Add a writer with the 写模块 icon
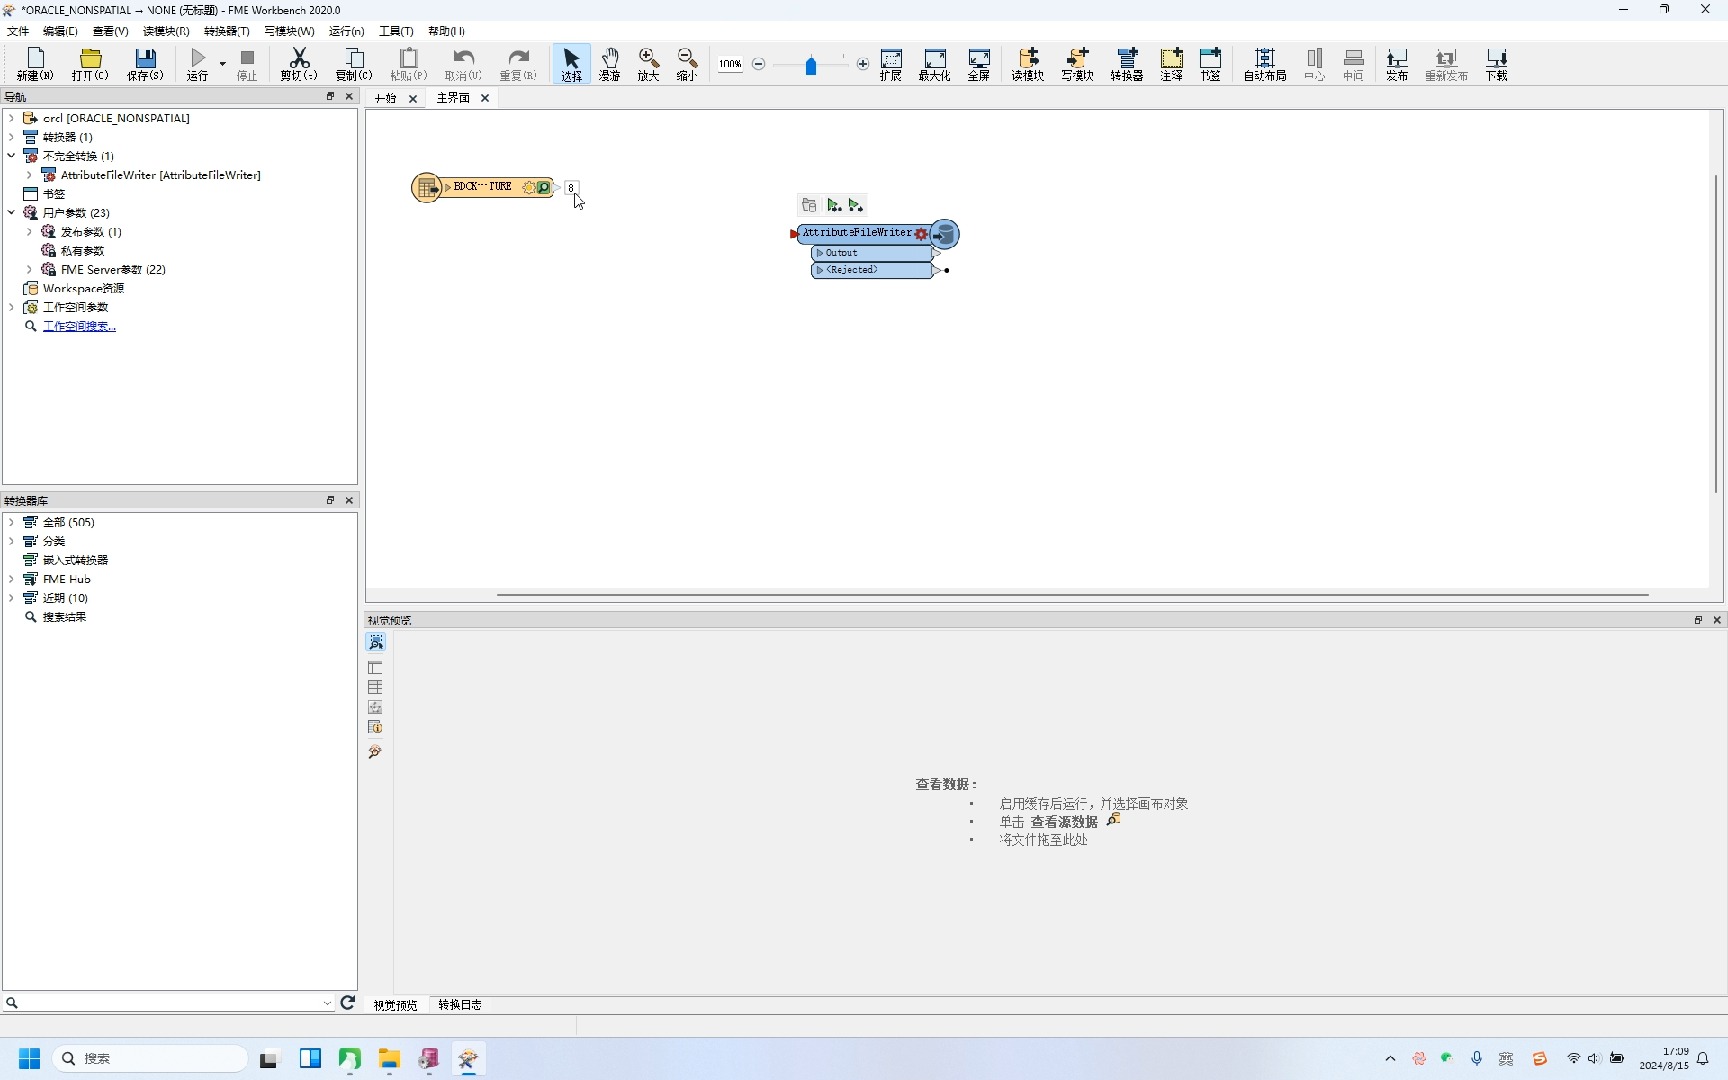1728x1080 pixels. pos(1077,64)
